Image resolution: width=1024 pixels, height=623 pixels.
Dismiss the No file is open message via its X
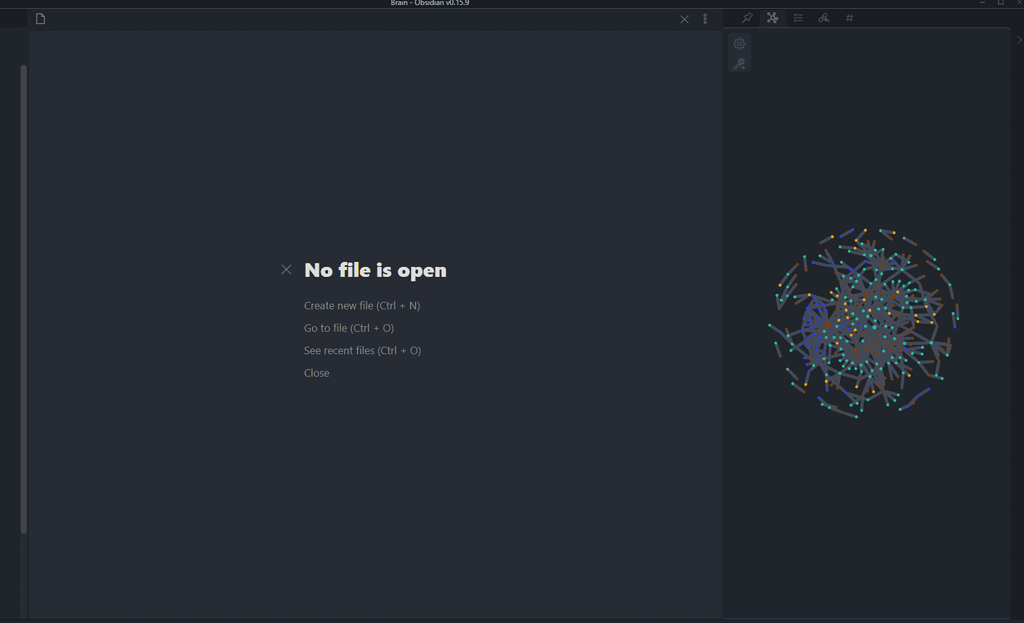click(286, 269)
